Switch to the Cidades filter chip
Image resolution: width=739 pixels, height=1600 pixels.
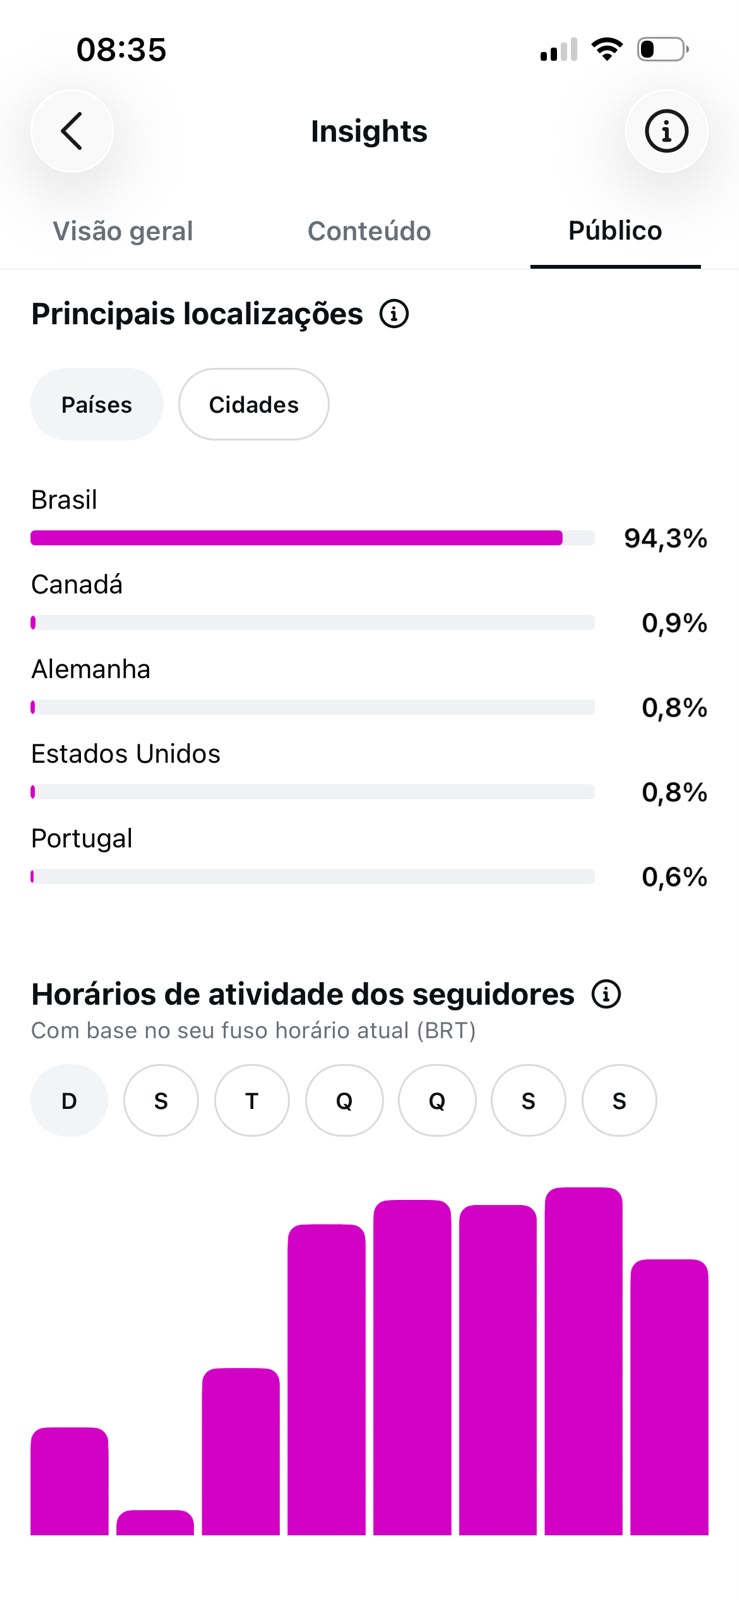coord(254,404)
